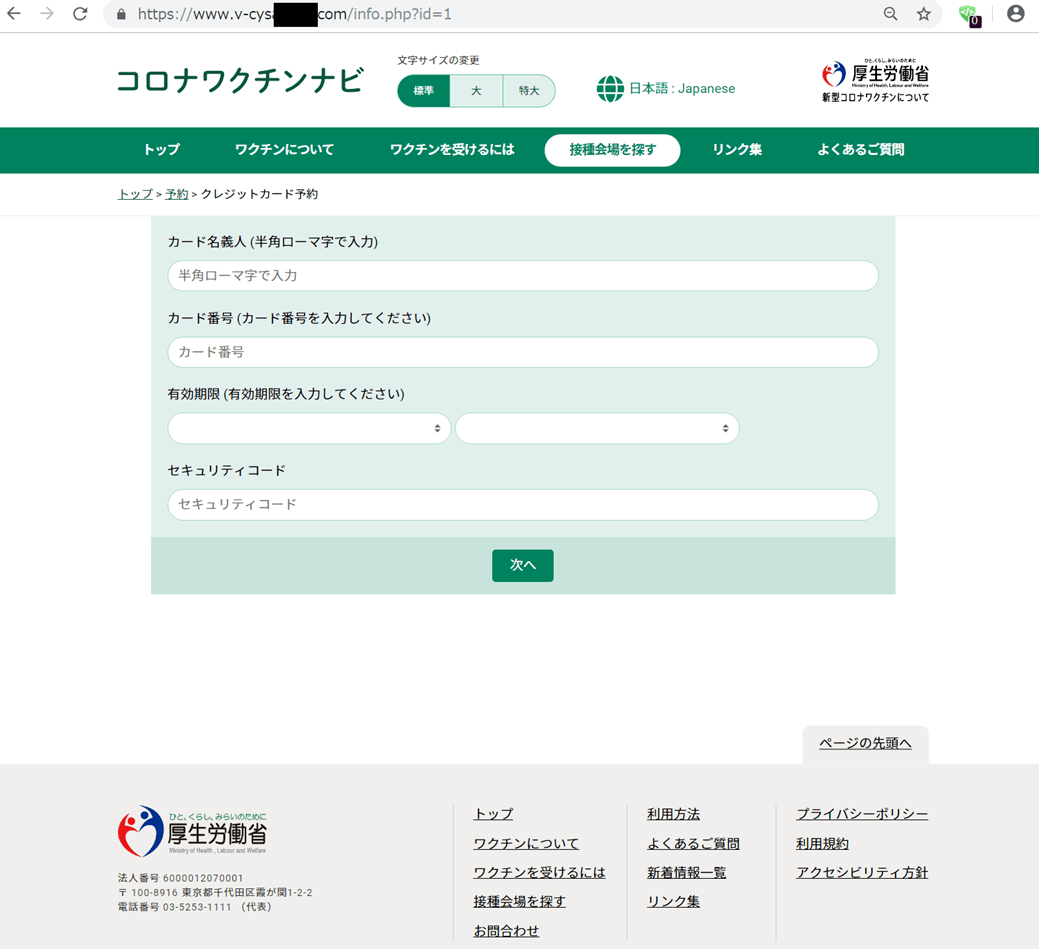Open 日本語 : Japanese language selector
The image size is (1039, 949).
click(681, 89)
